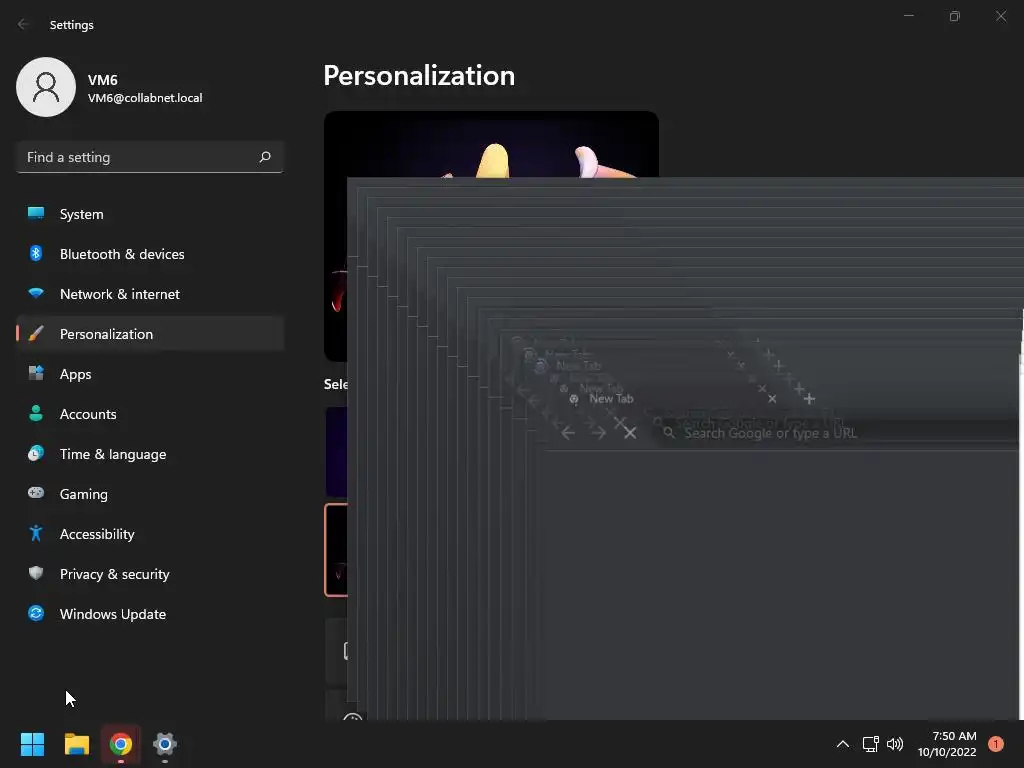Show hidden system tray icons
1024x768 pixels.
843,744
